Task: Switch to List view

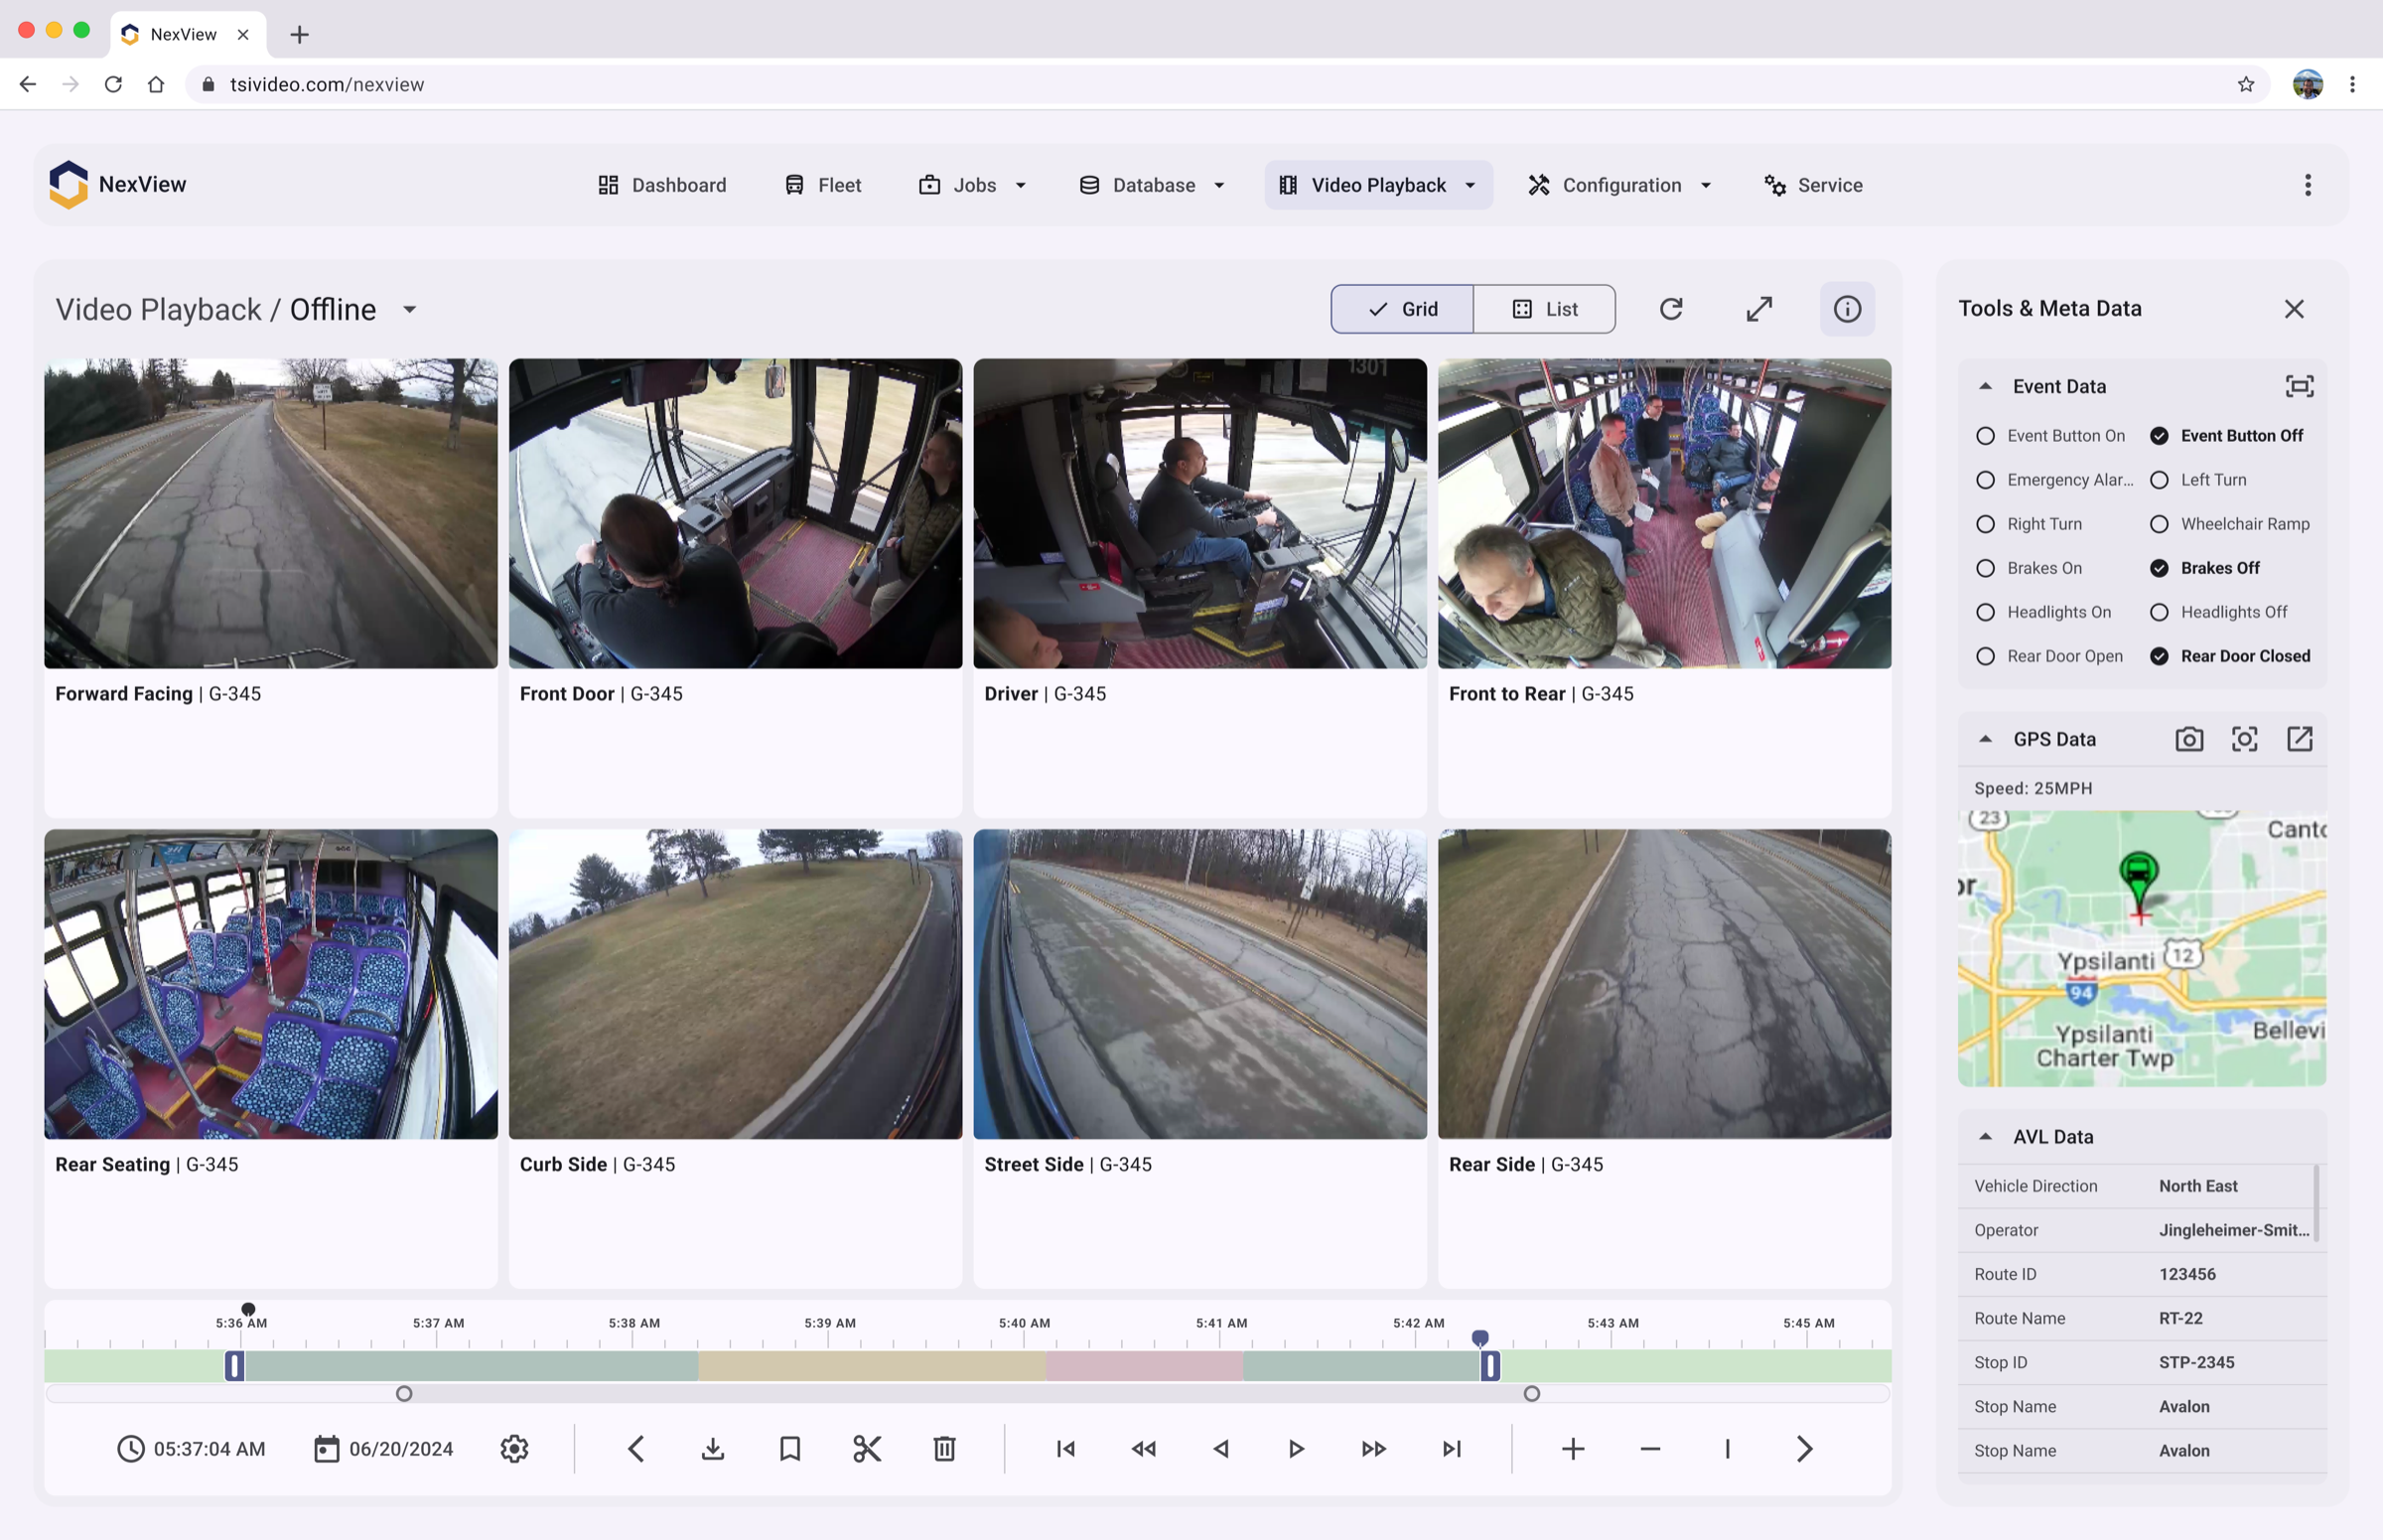Action: point(1544,309)
